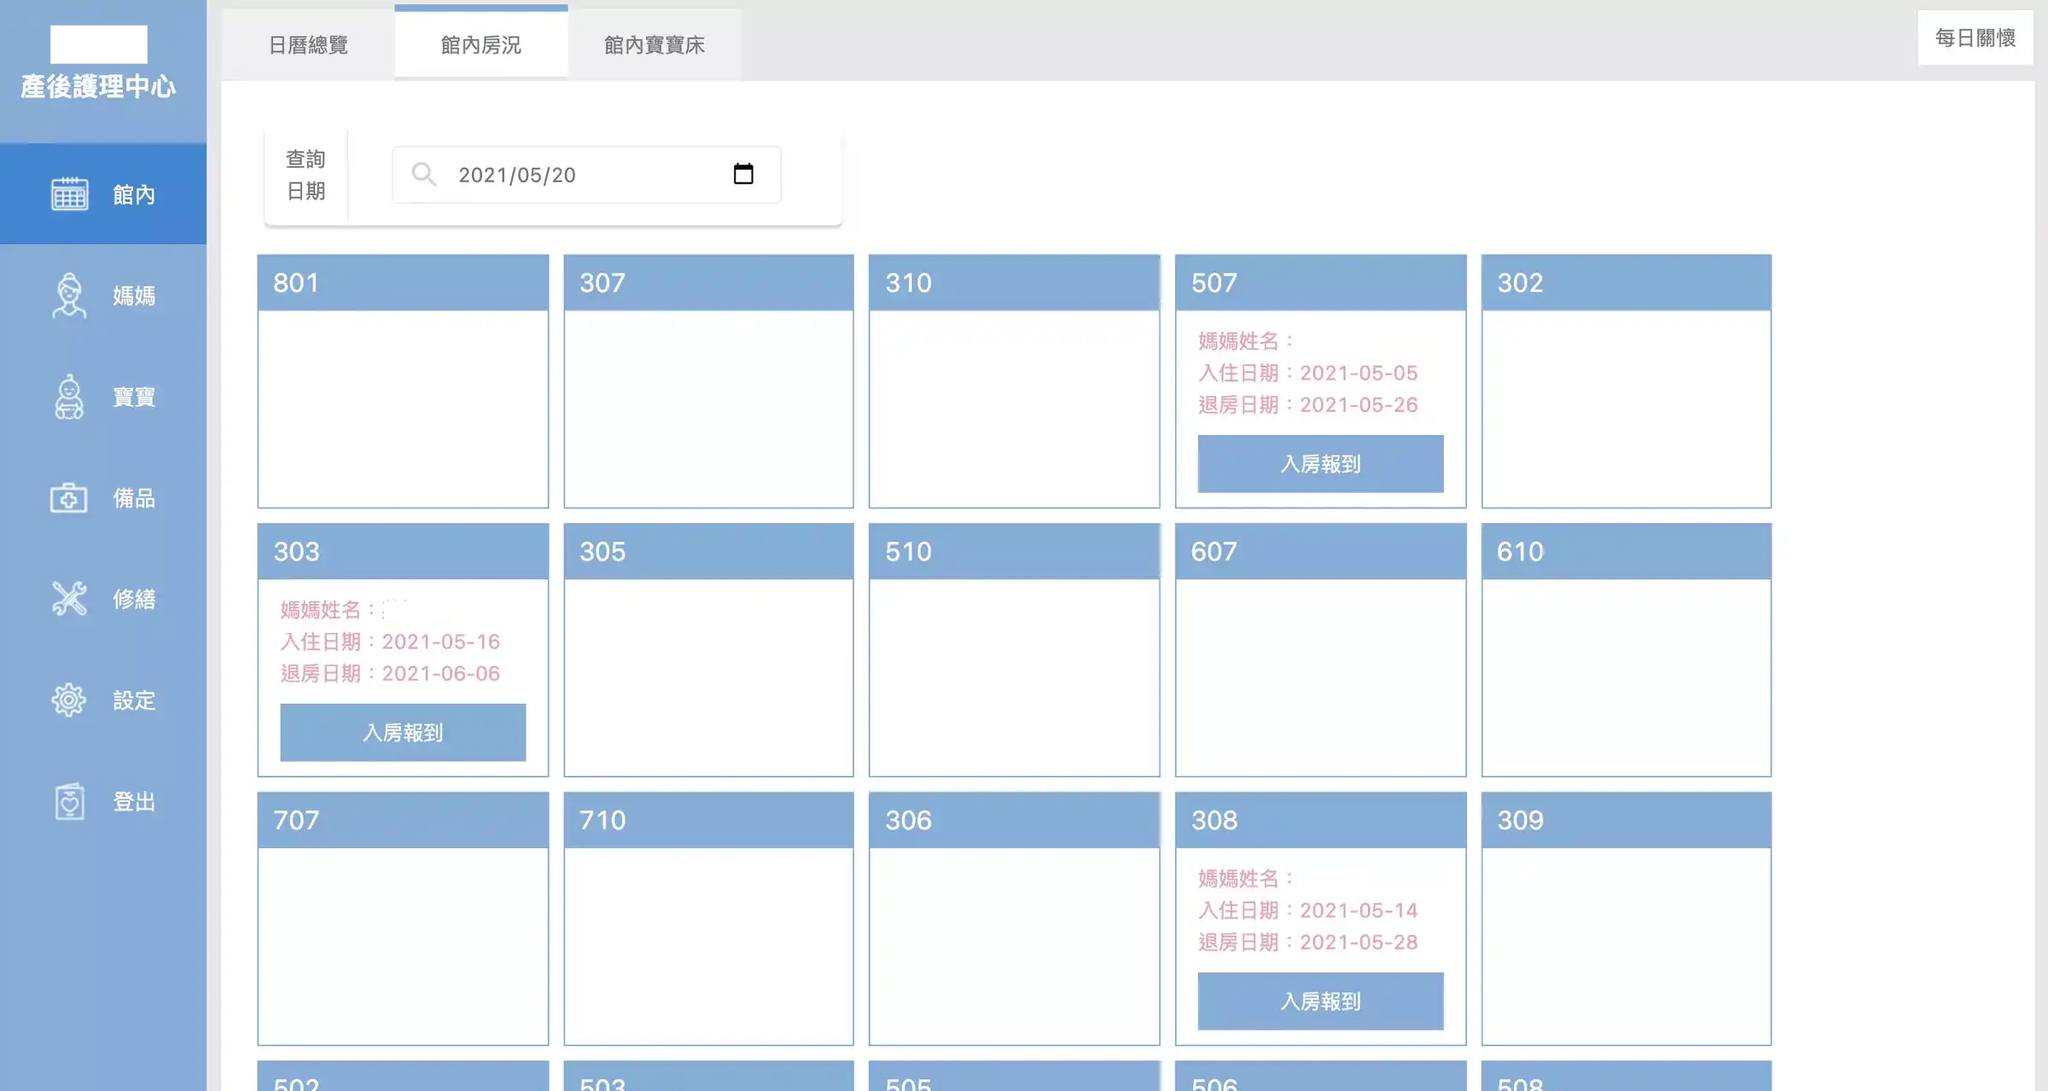
Task: Click the search magnifier icon in date field
Action: [x=424, y=175]
